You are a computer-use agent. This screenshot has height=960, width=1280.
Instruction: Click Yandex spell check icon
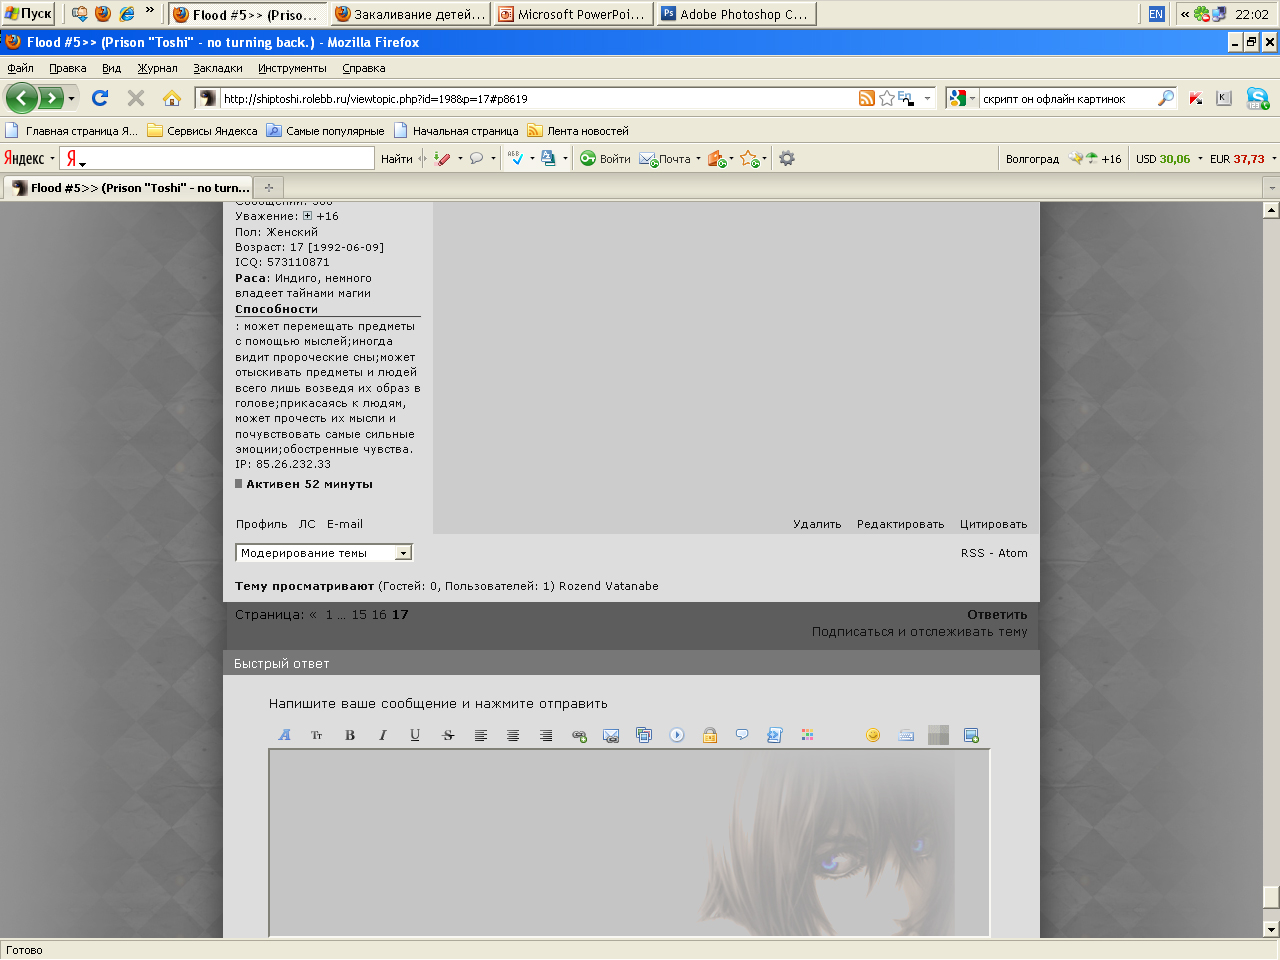[515, 158]
